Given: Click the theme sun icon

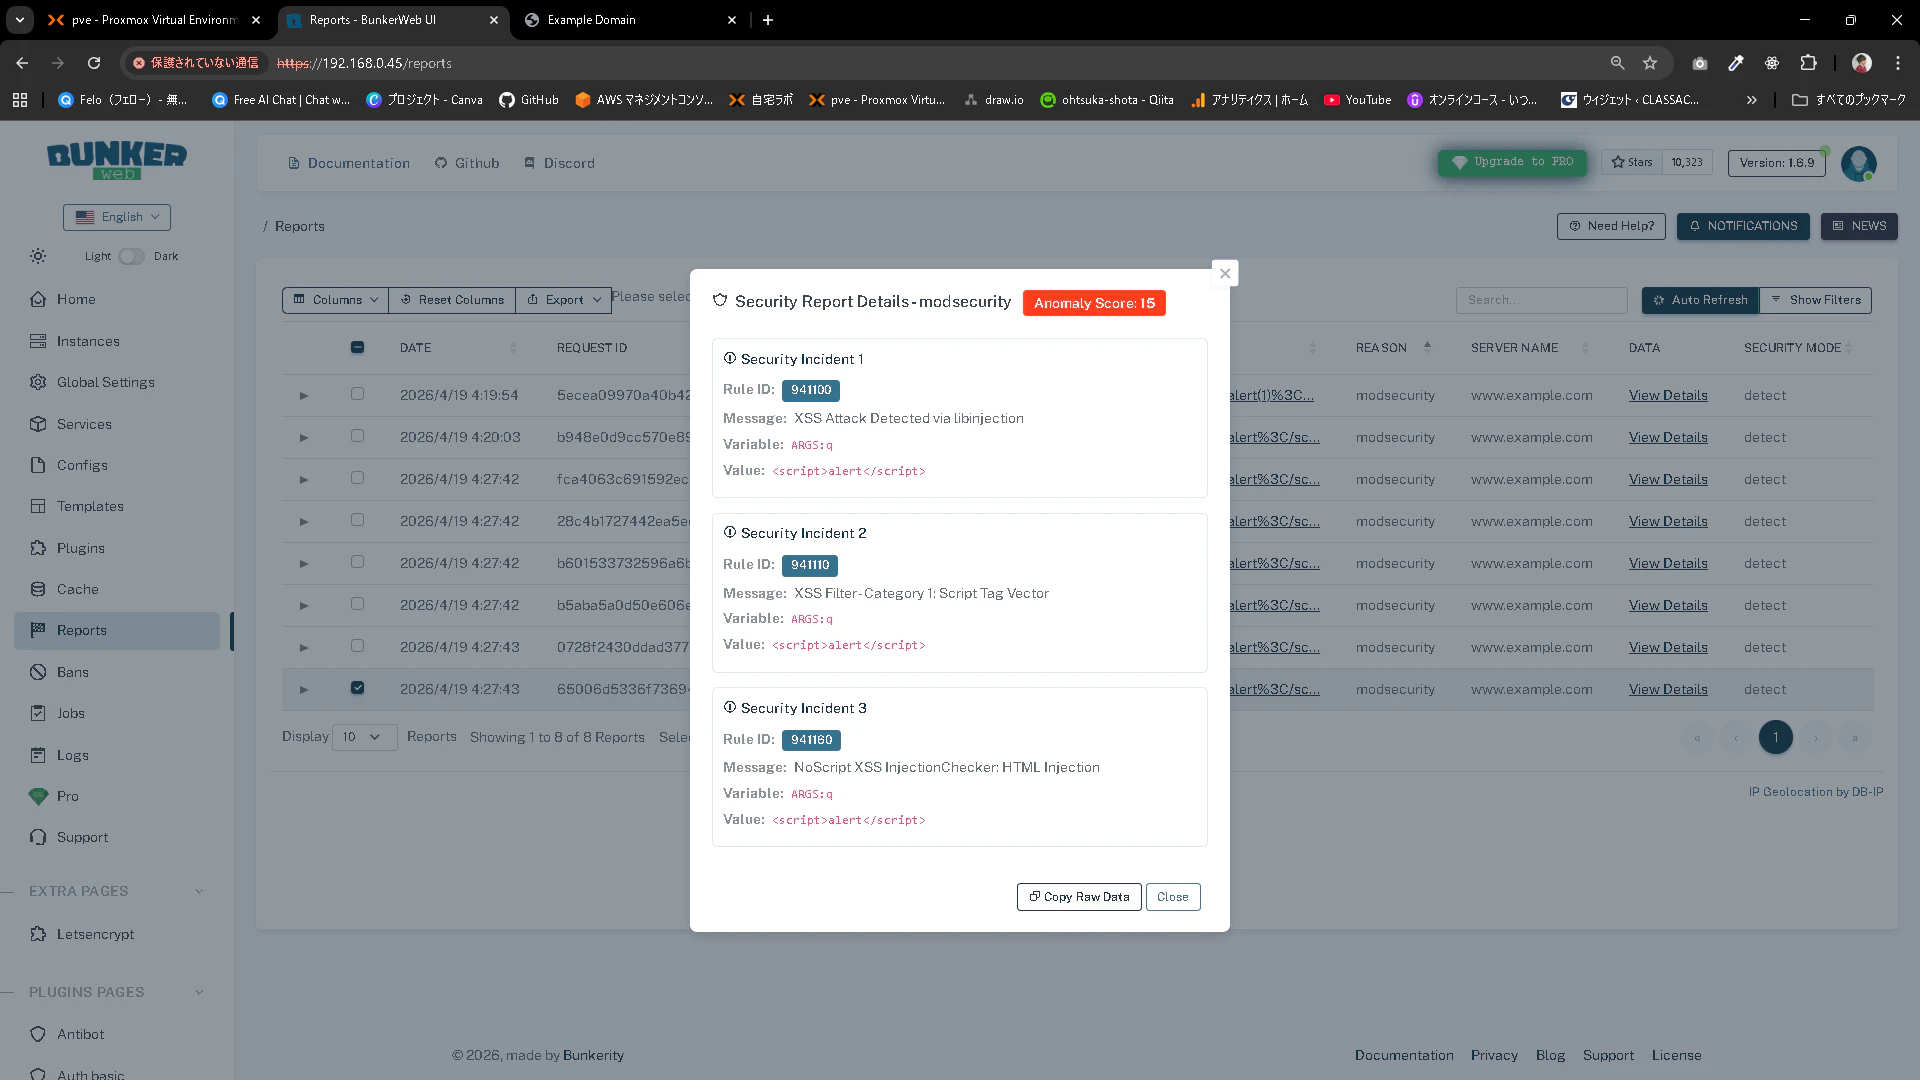Looking at the screenshot, I should click(38, 256).
